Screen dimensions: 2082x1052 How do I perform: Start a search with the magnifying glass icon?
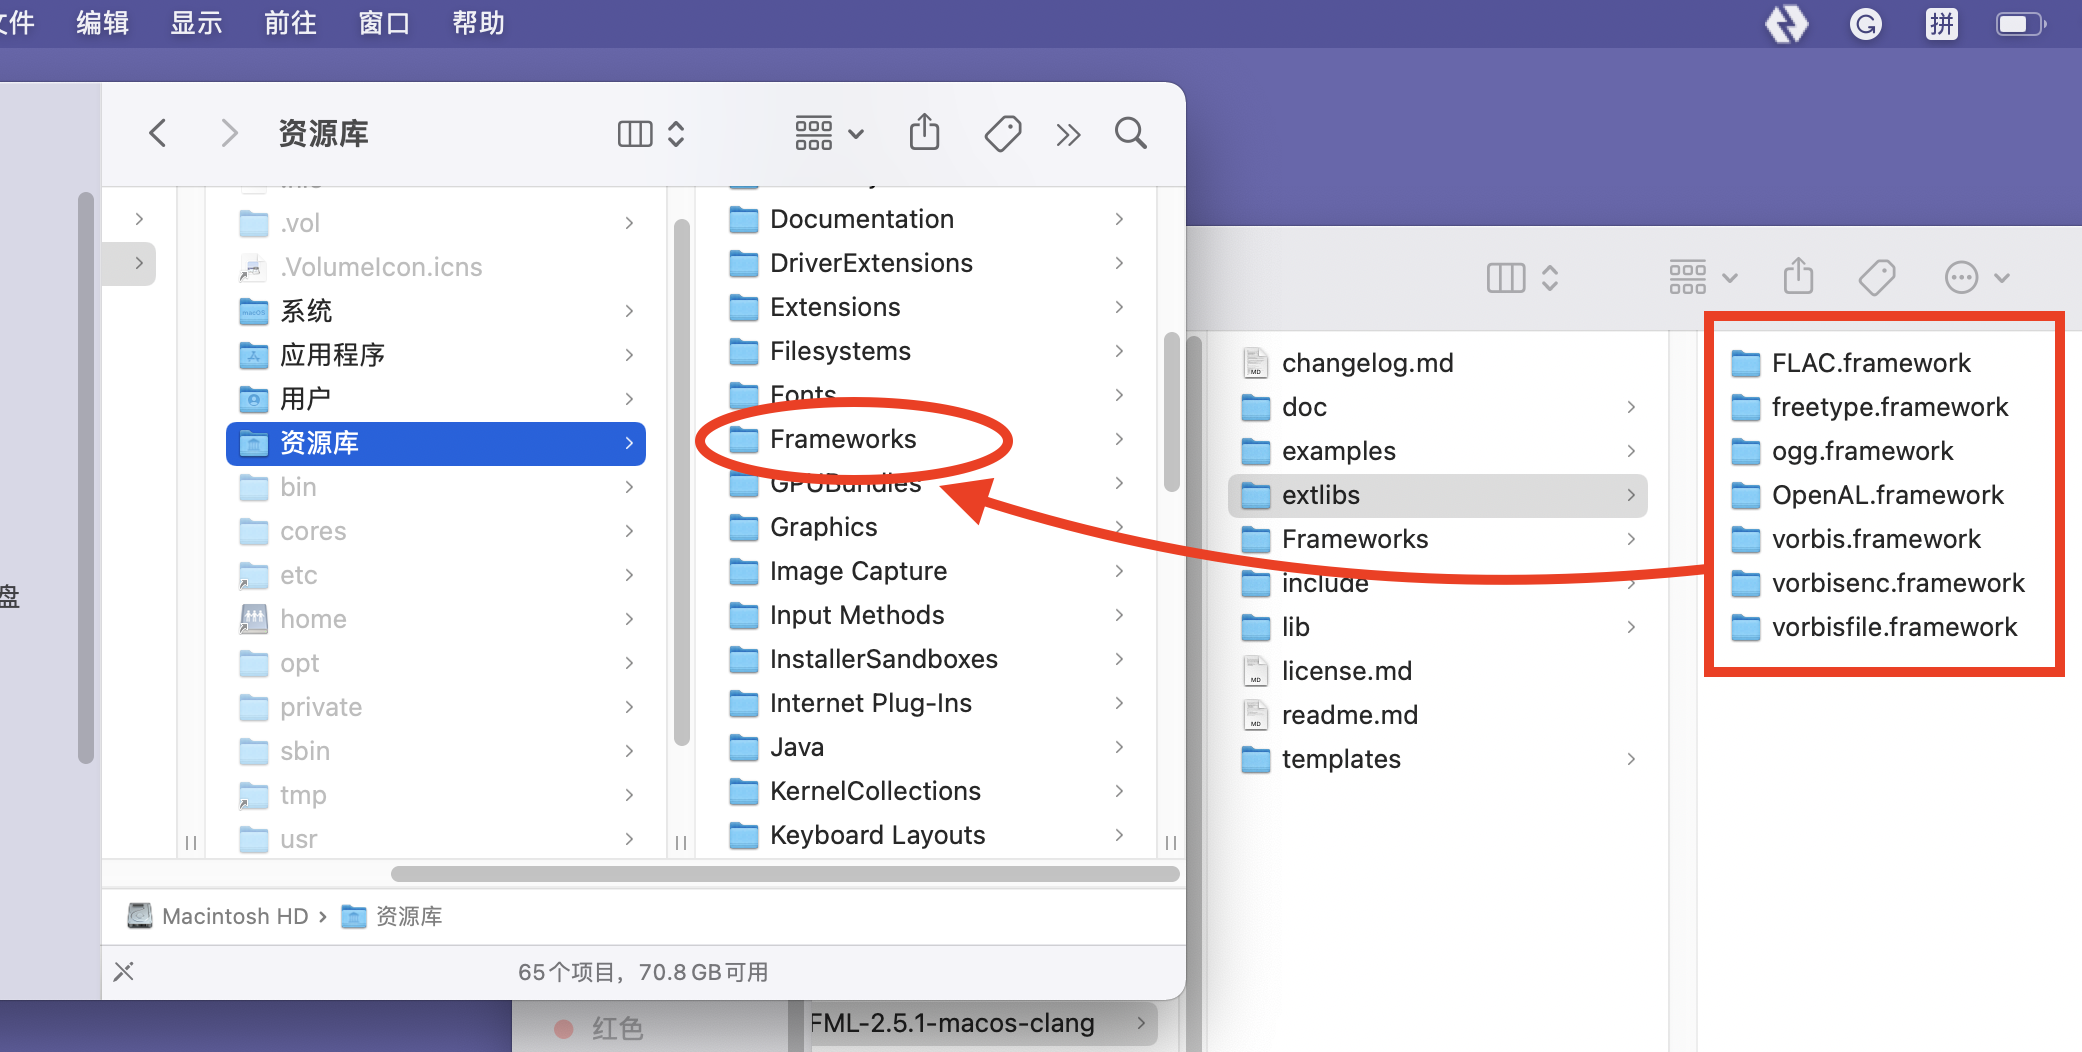pos(1130,132)
